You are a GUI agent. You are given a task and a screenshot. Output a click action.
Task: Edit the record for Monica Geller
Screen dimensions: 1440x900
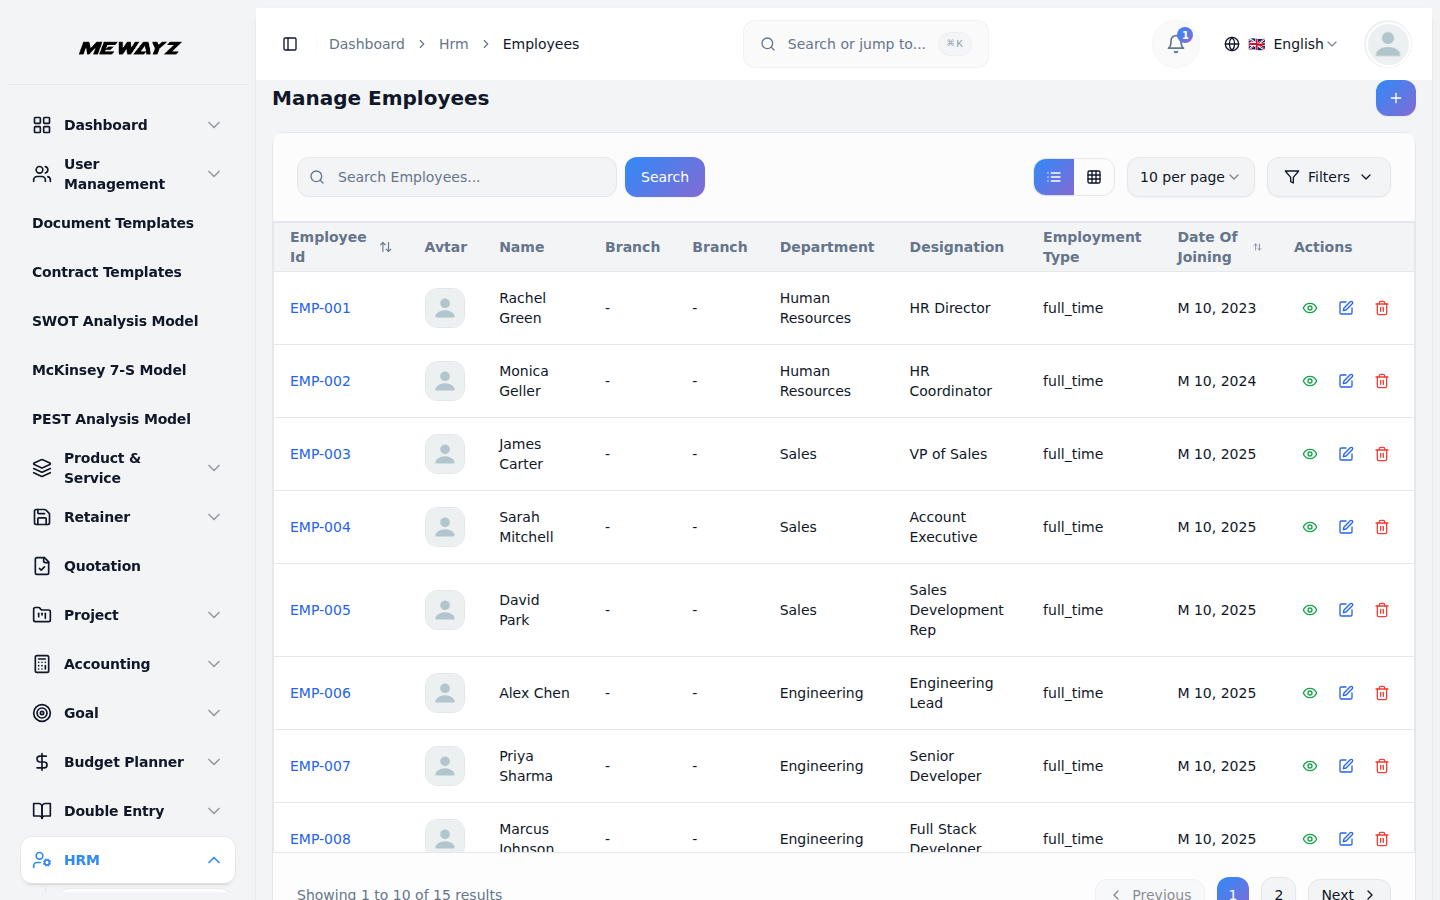[1345, 381]
